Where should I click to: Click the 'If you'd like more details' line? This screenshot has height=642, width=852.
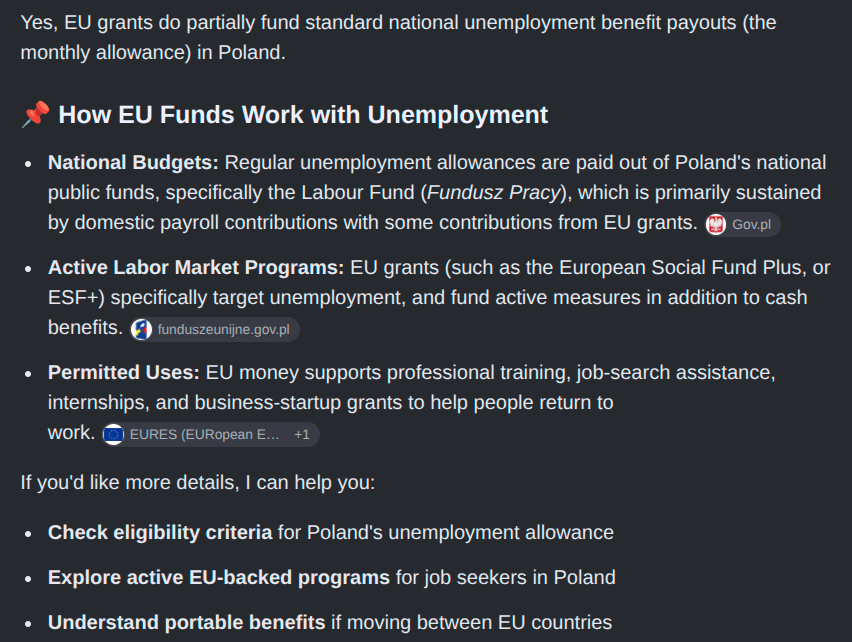198,482
